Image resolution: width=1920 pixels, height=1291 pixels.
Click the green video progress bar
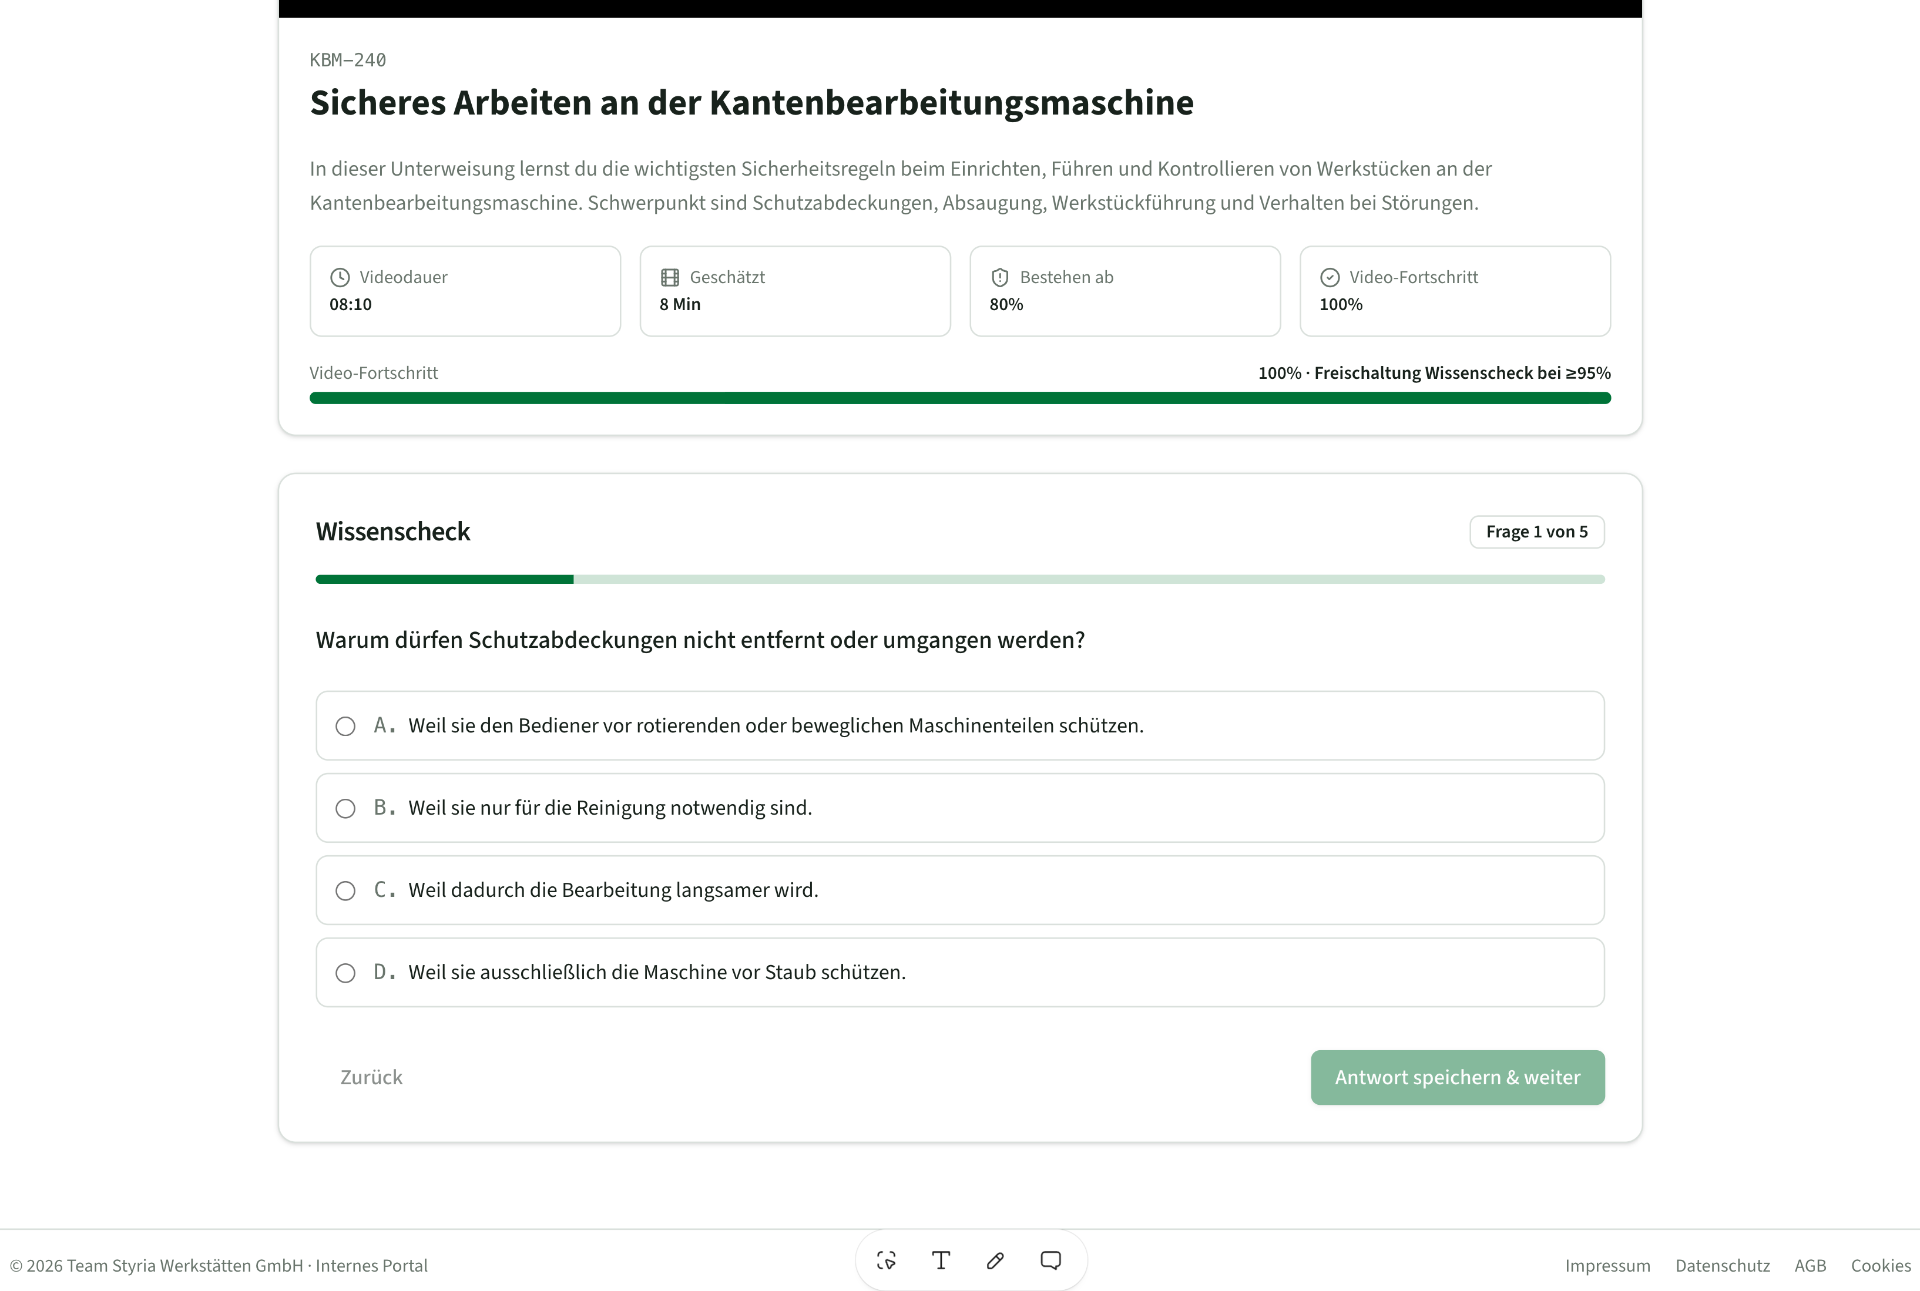coord(960,398)
